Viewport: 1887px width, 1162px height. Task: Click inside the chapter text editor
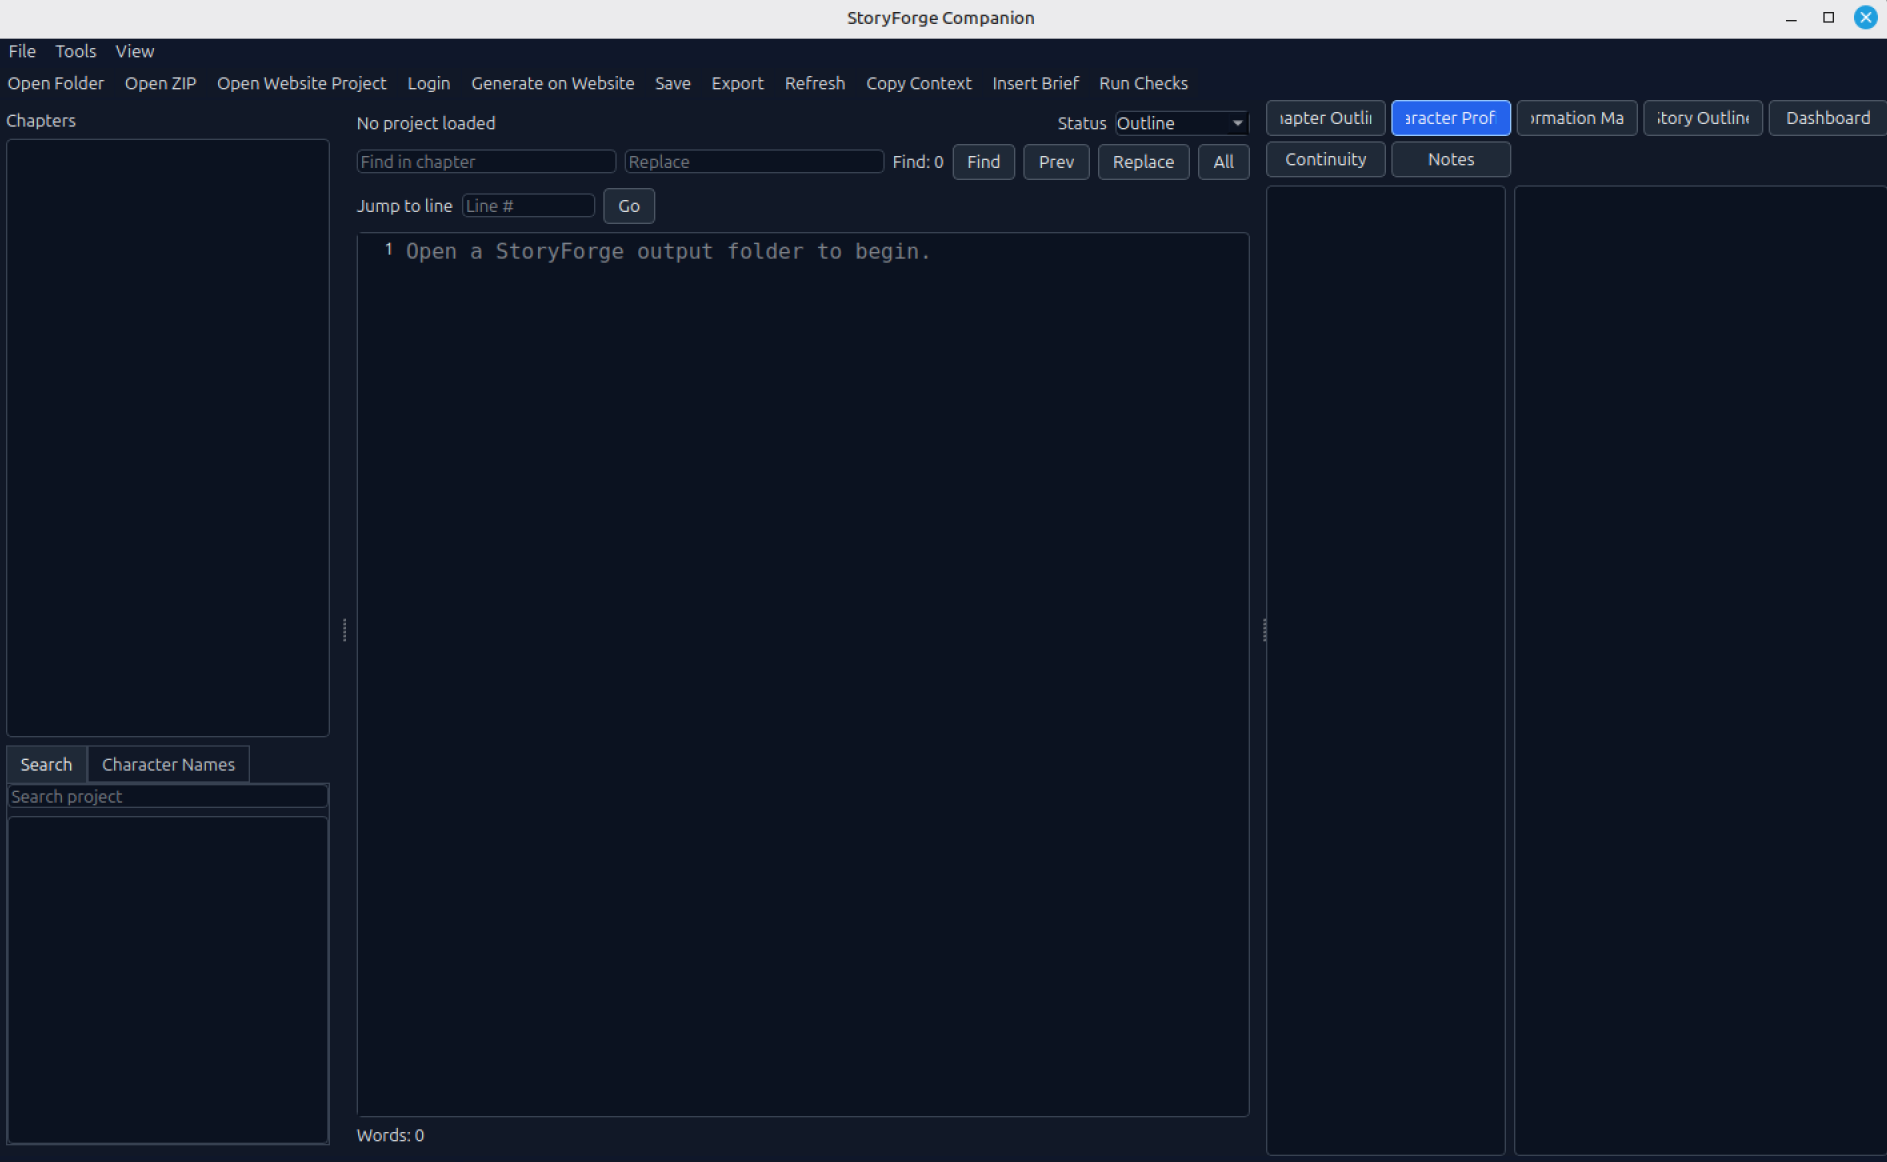803,675
